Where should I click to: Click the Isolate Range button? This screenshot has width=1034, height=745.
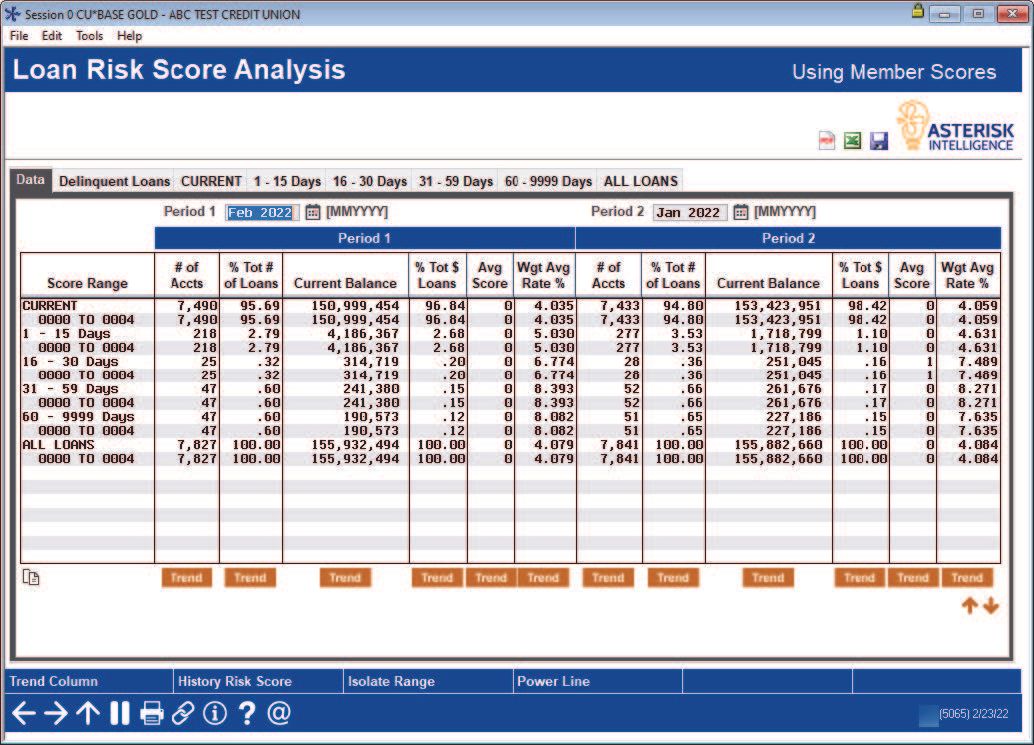[428, 681]
